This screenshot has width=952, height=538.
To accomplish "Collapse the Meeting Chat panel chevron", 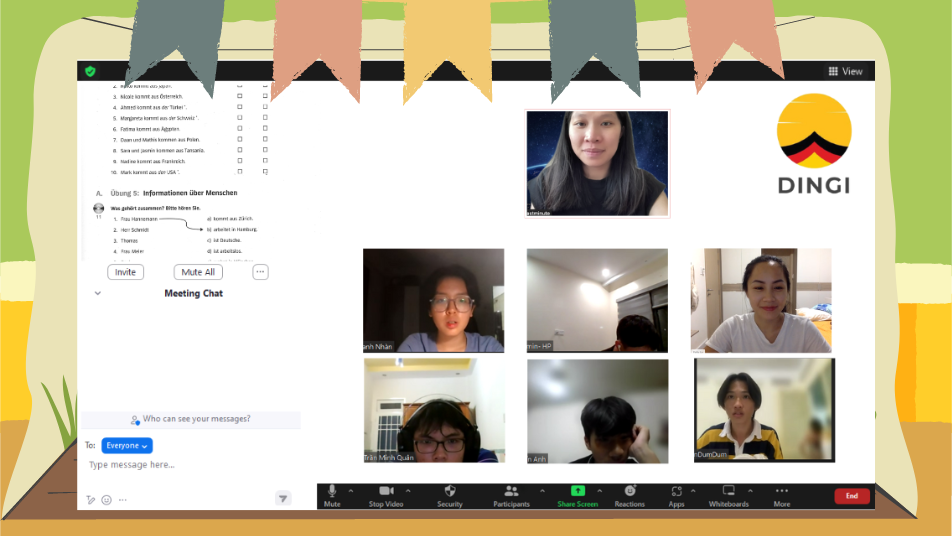I will [97, 293].
